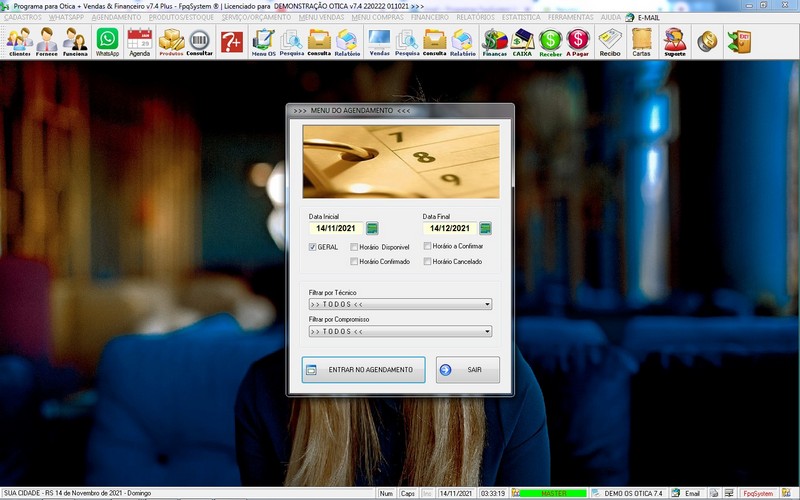This screenshot has width=800, height=500.
Task: Click Relatório printer icon in the OS group
Action: click(x=347, y=42)
